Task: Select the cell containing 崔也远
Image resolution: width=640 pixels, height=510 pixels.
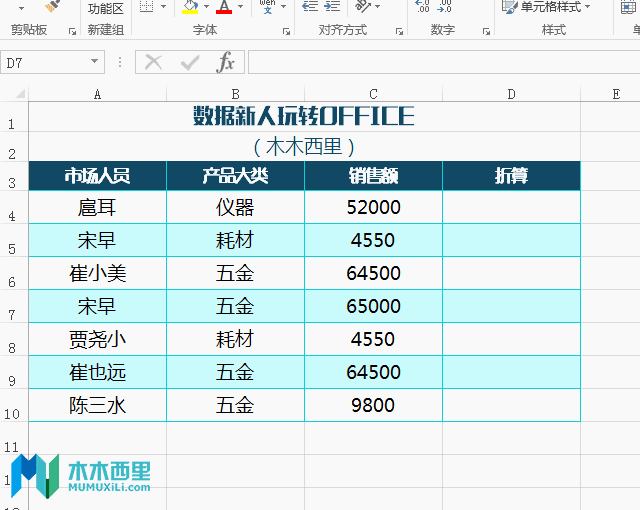Action: coord(98,373)
